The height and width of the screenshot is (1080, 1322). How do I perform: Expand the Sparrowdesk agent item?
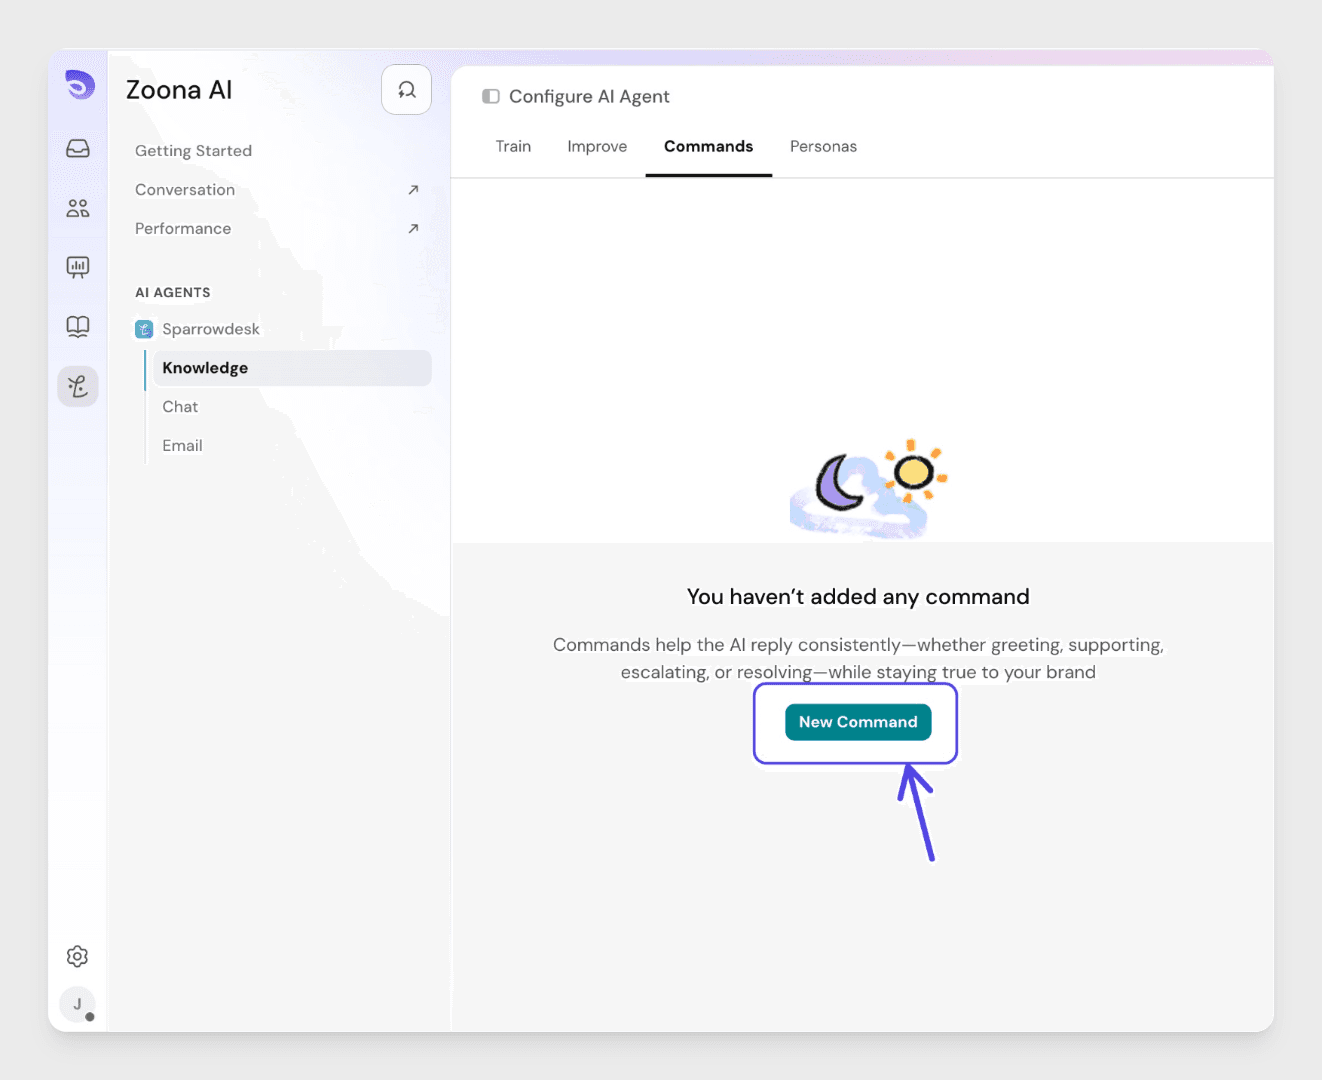tap(210, 329)
